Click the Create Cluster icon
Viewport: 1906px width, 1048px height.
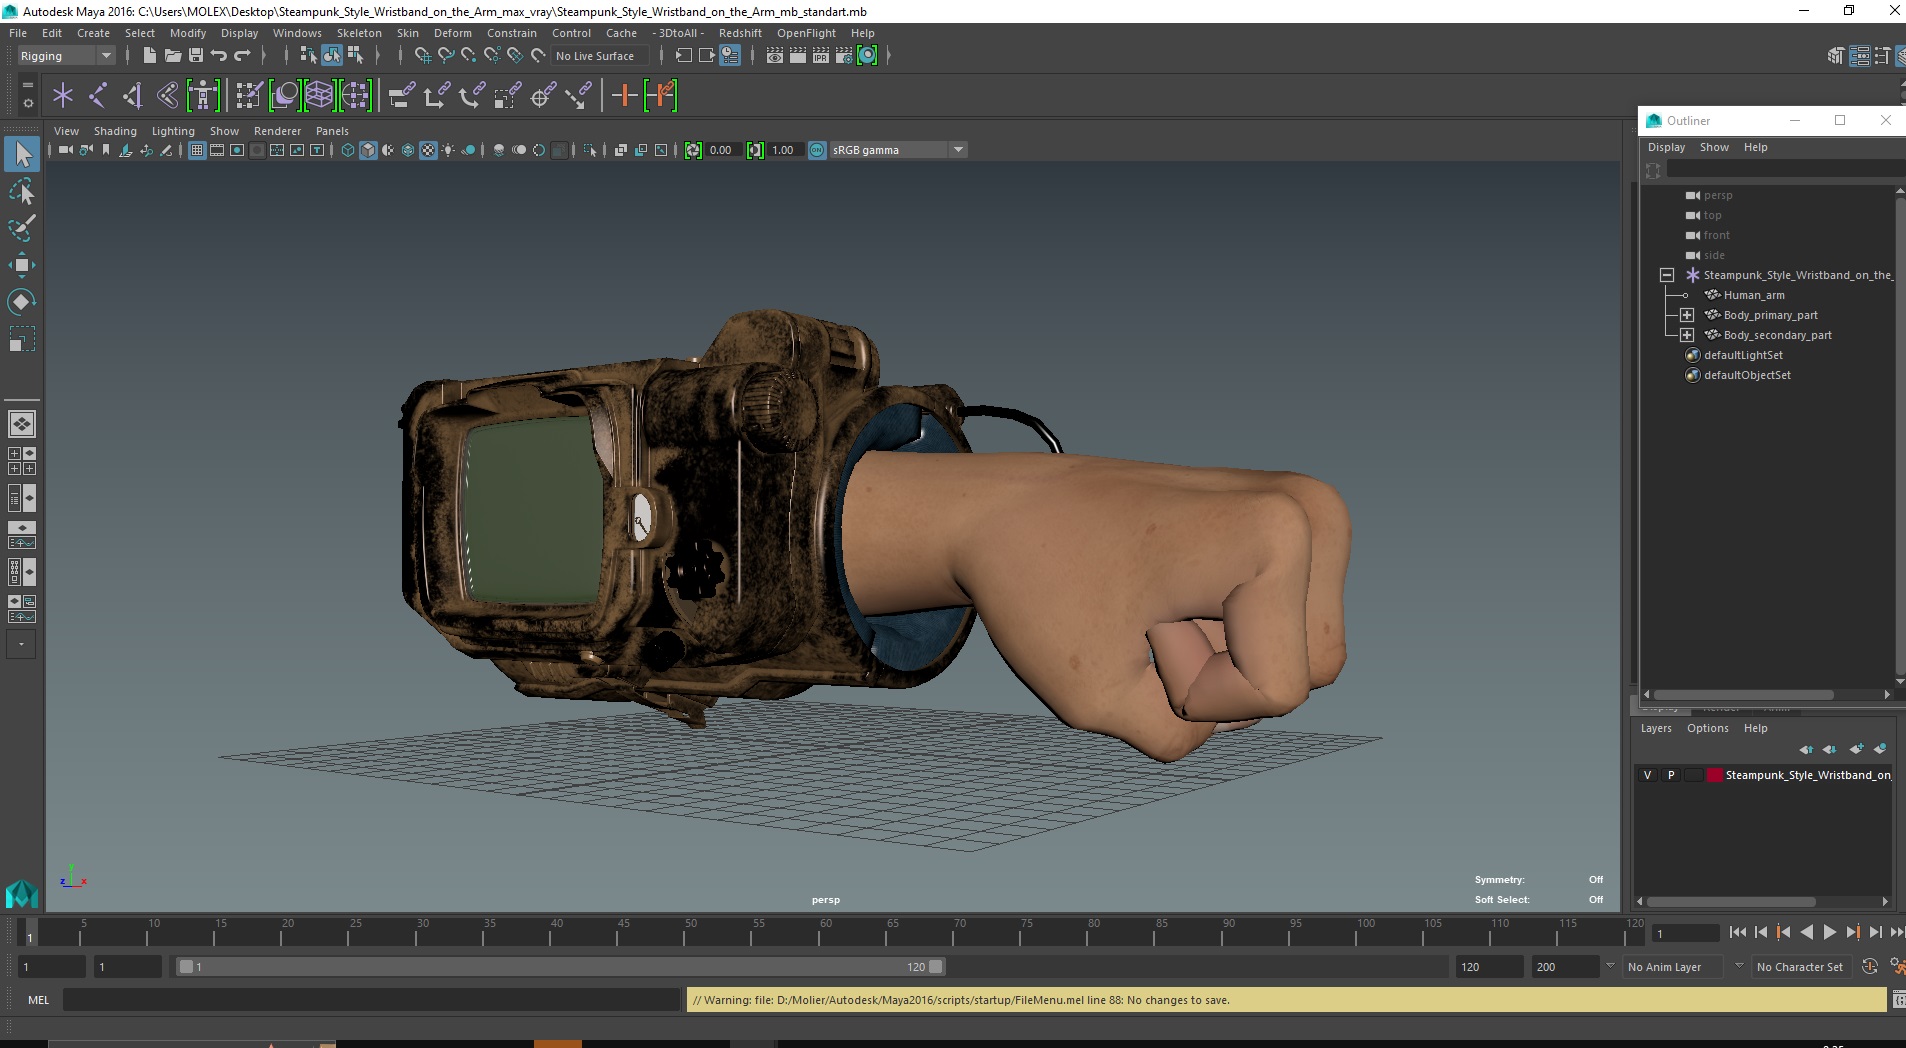354,96
